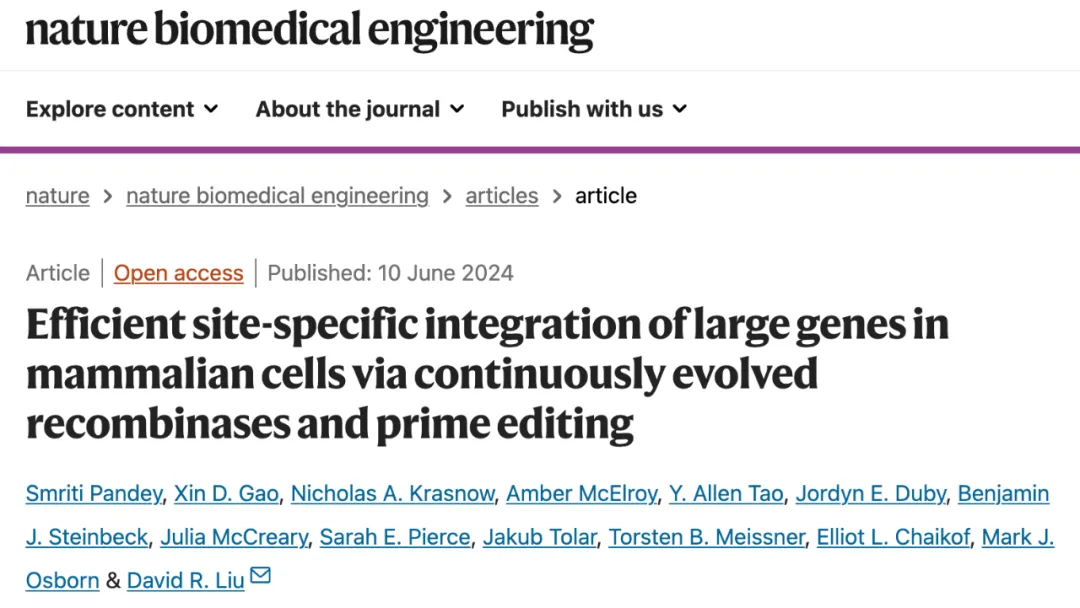Select Sarah E. Pierce author link
This screenshot has height=608, width=1080.
[x=395, y=537]
